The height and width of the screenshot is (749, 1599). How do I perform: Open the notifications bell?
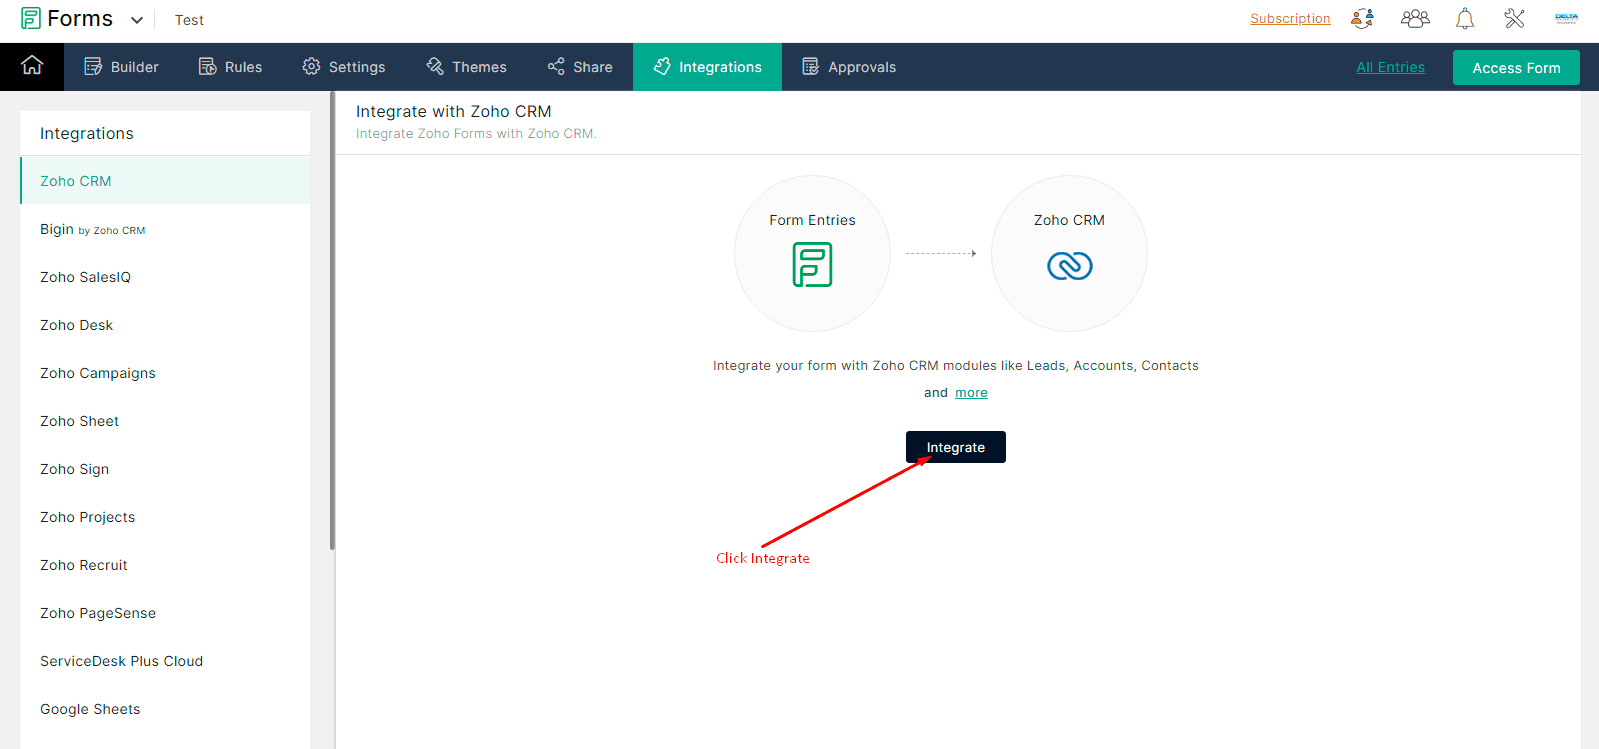(x=1465, y=19)
